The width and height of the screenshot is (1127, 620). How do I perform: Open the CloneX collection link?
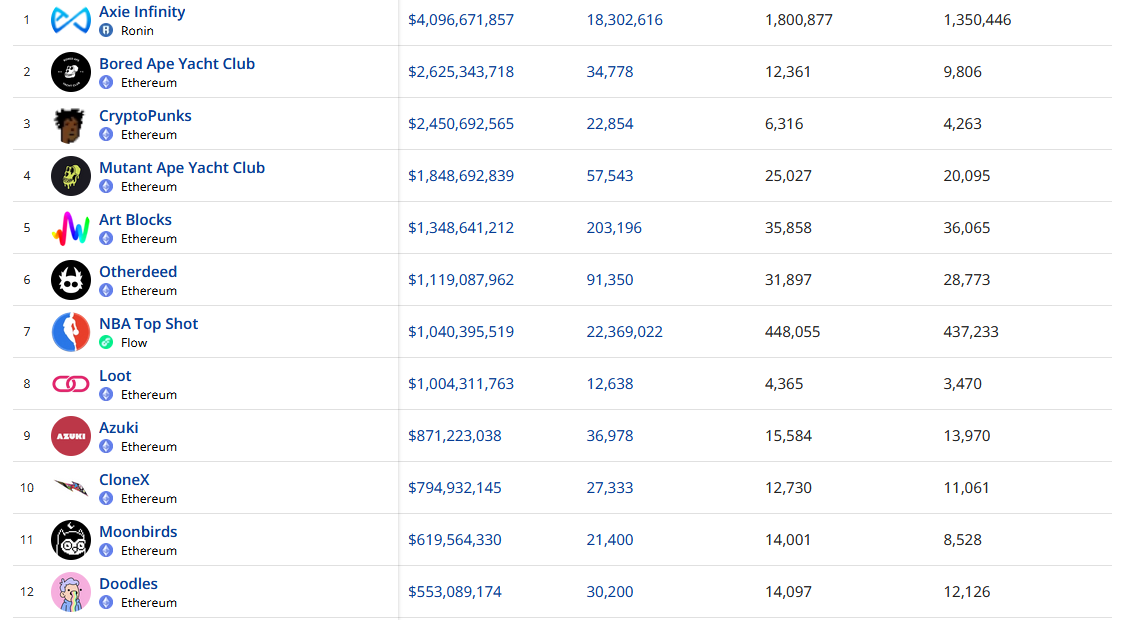coord(124,480)
